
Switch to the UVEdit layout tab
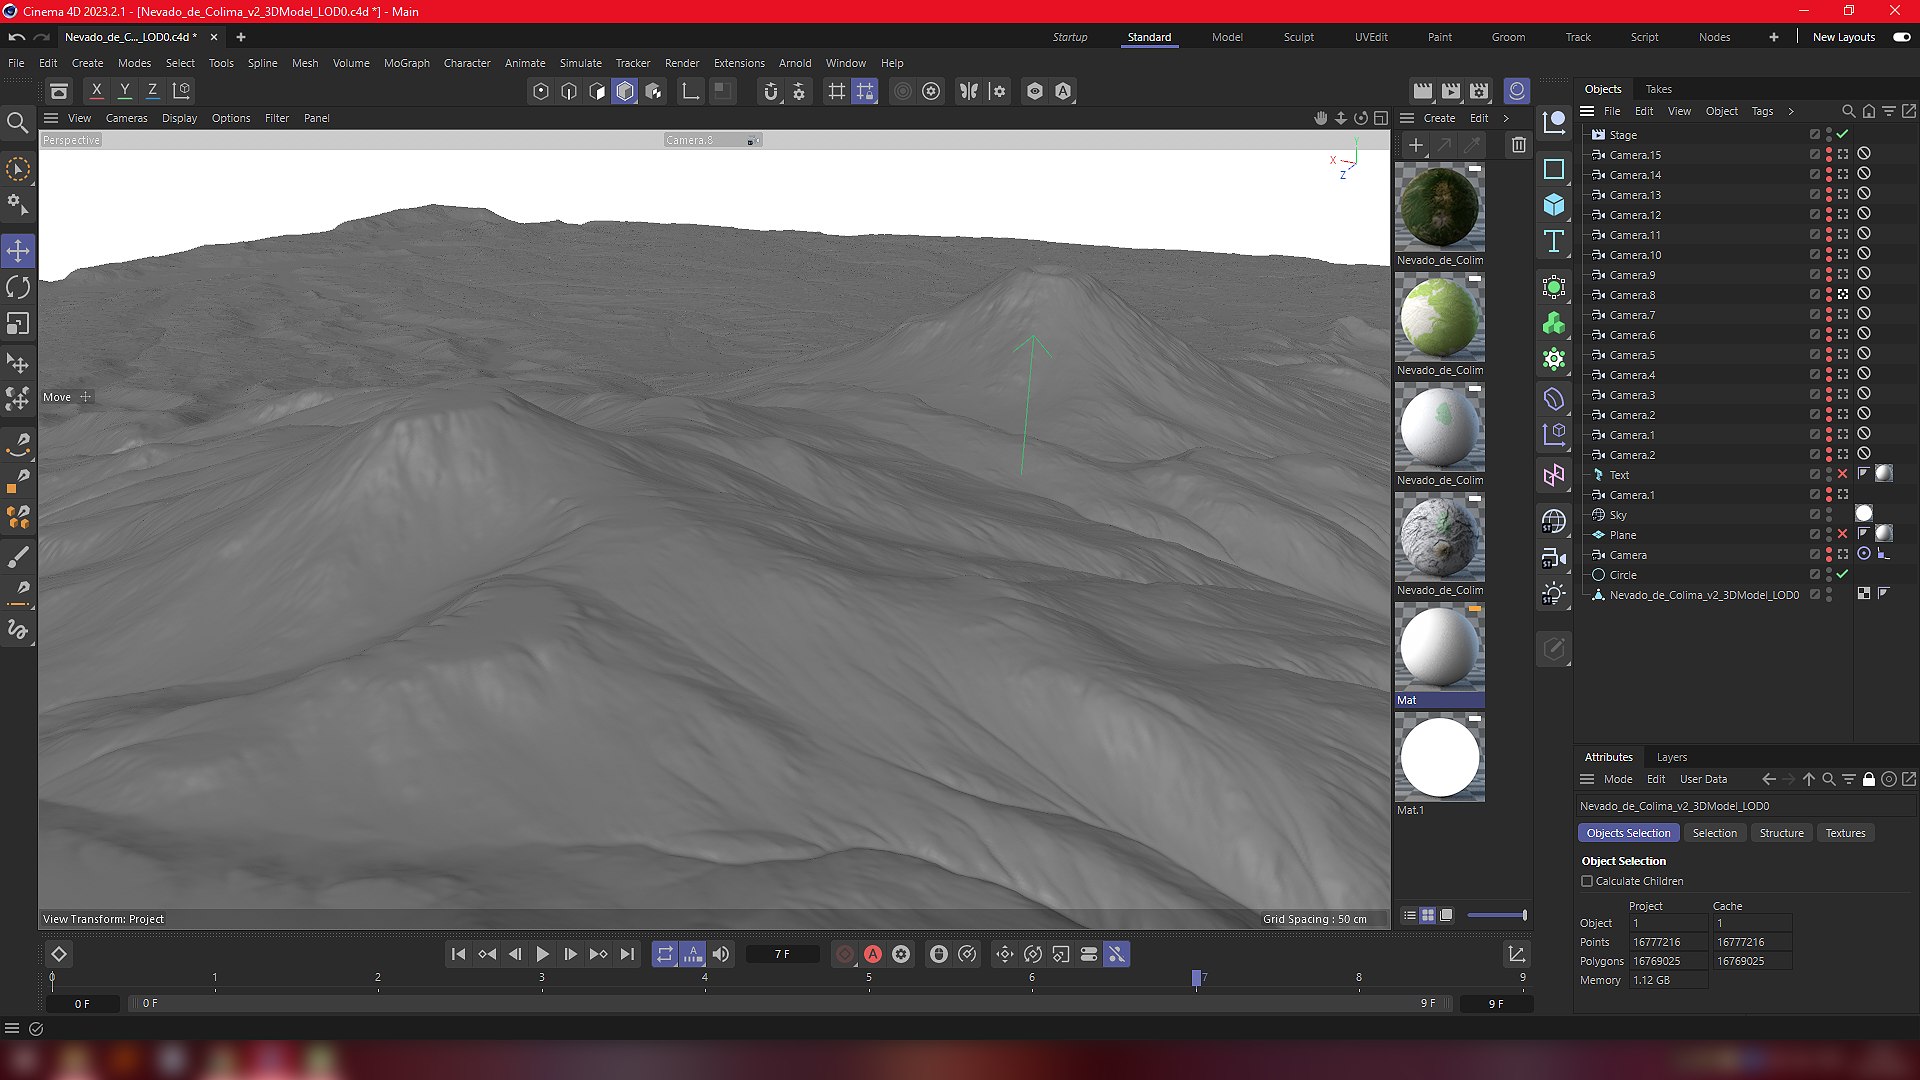point(1371,37)
